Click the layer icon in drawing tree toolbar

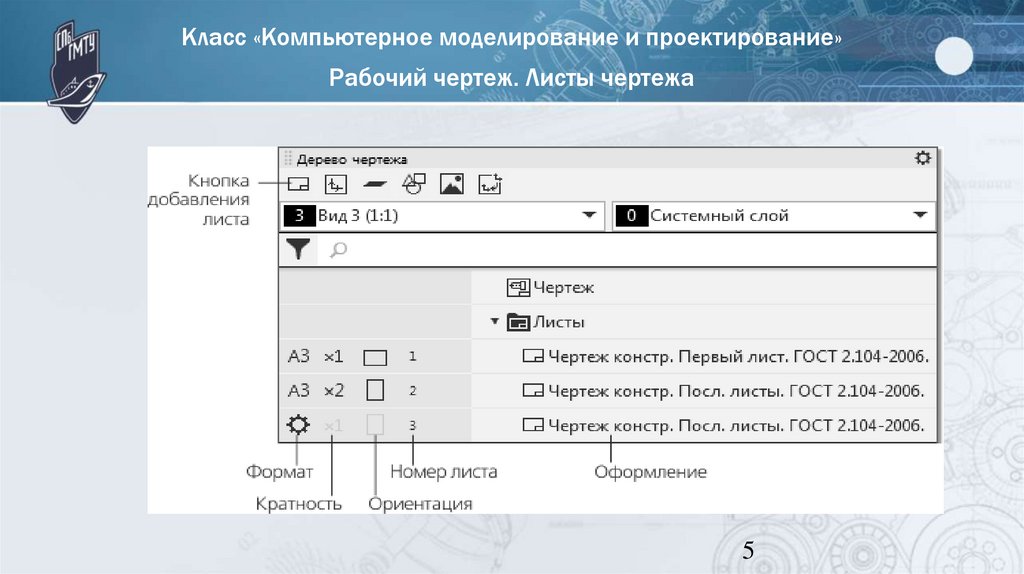coord(375,184)
